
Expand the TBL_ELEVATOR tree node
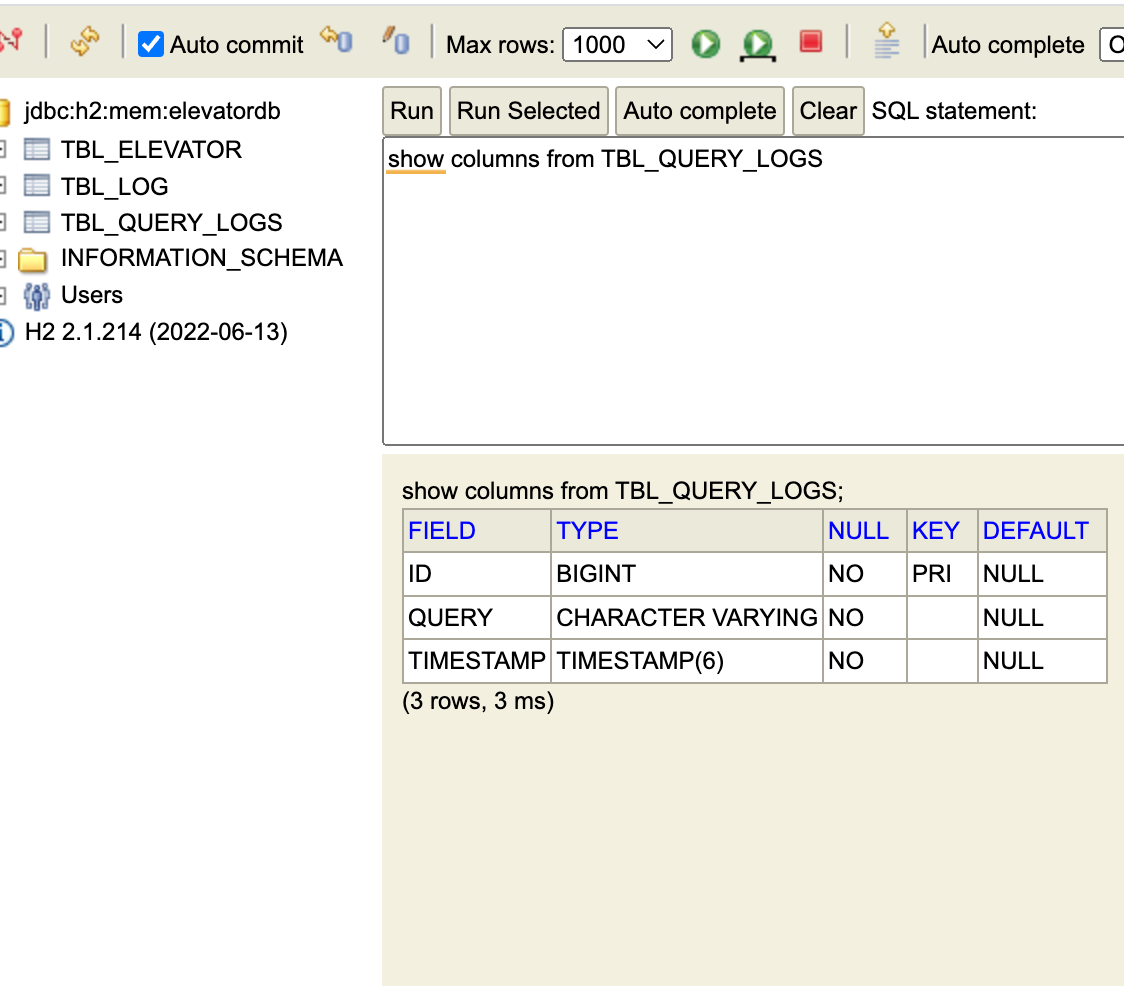coord(3,149)
